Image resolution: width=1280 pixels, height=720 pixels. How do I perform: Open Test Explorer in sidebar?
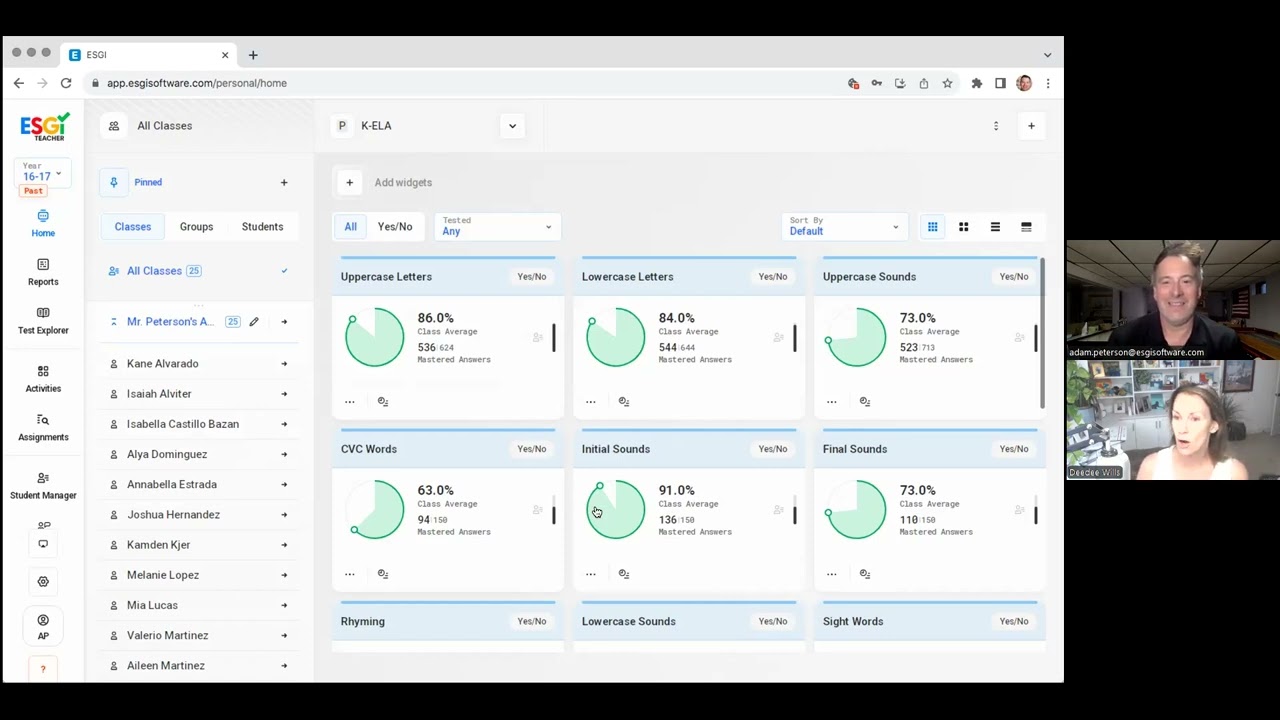(x=43, y=320)
